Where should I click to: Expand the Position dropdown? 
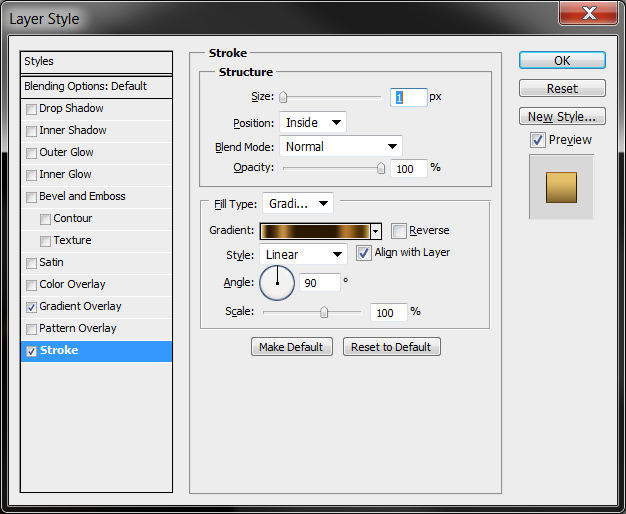coord(313,123)
